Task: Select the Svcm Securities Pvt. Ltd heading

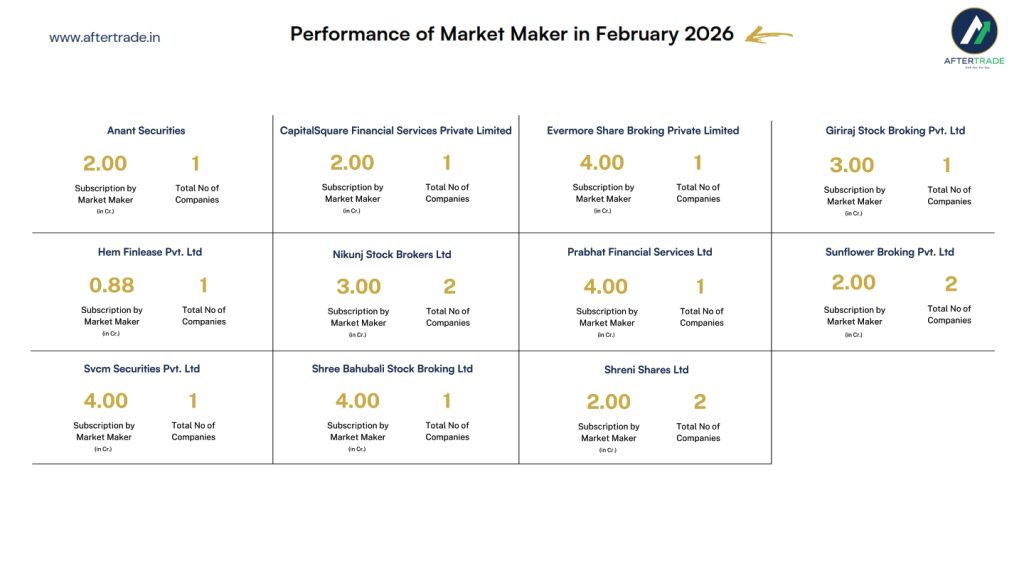Action: click(x=142, y=369)
